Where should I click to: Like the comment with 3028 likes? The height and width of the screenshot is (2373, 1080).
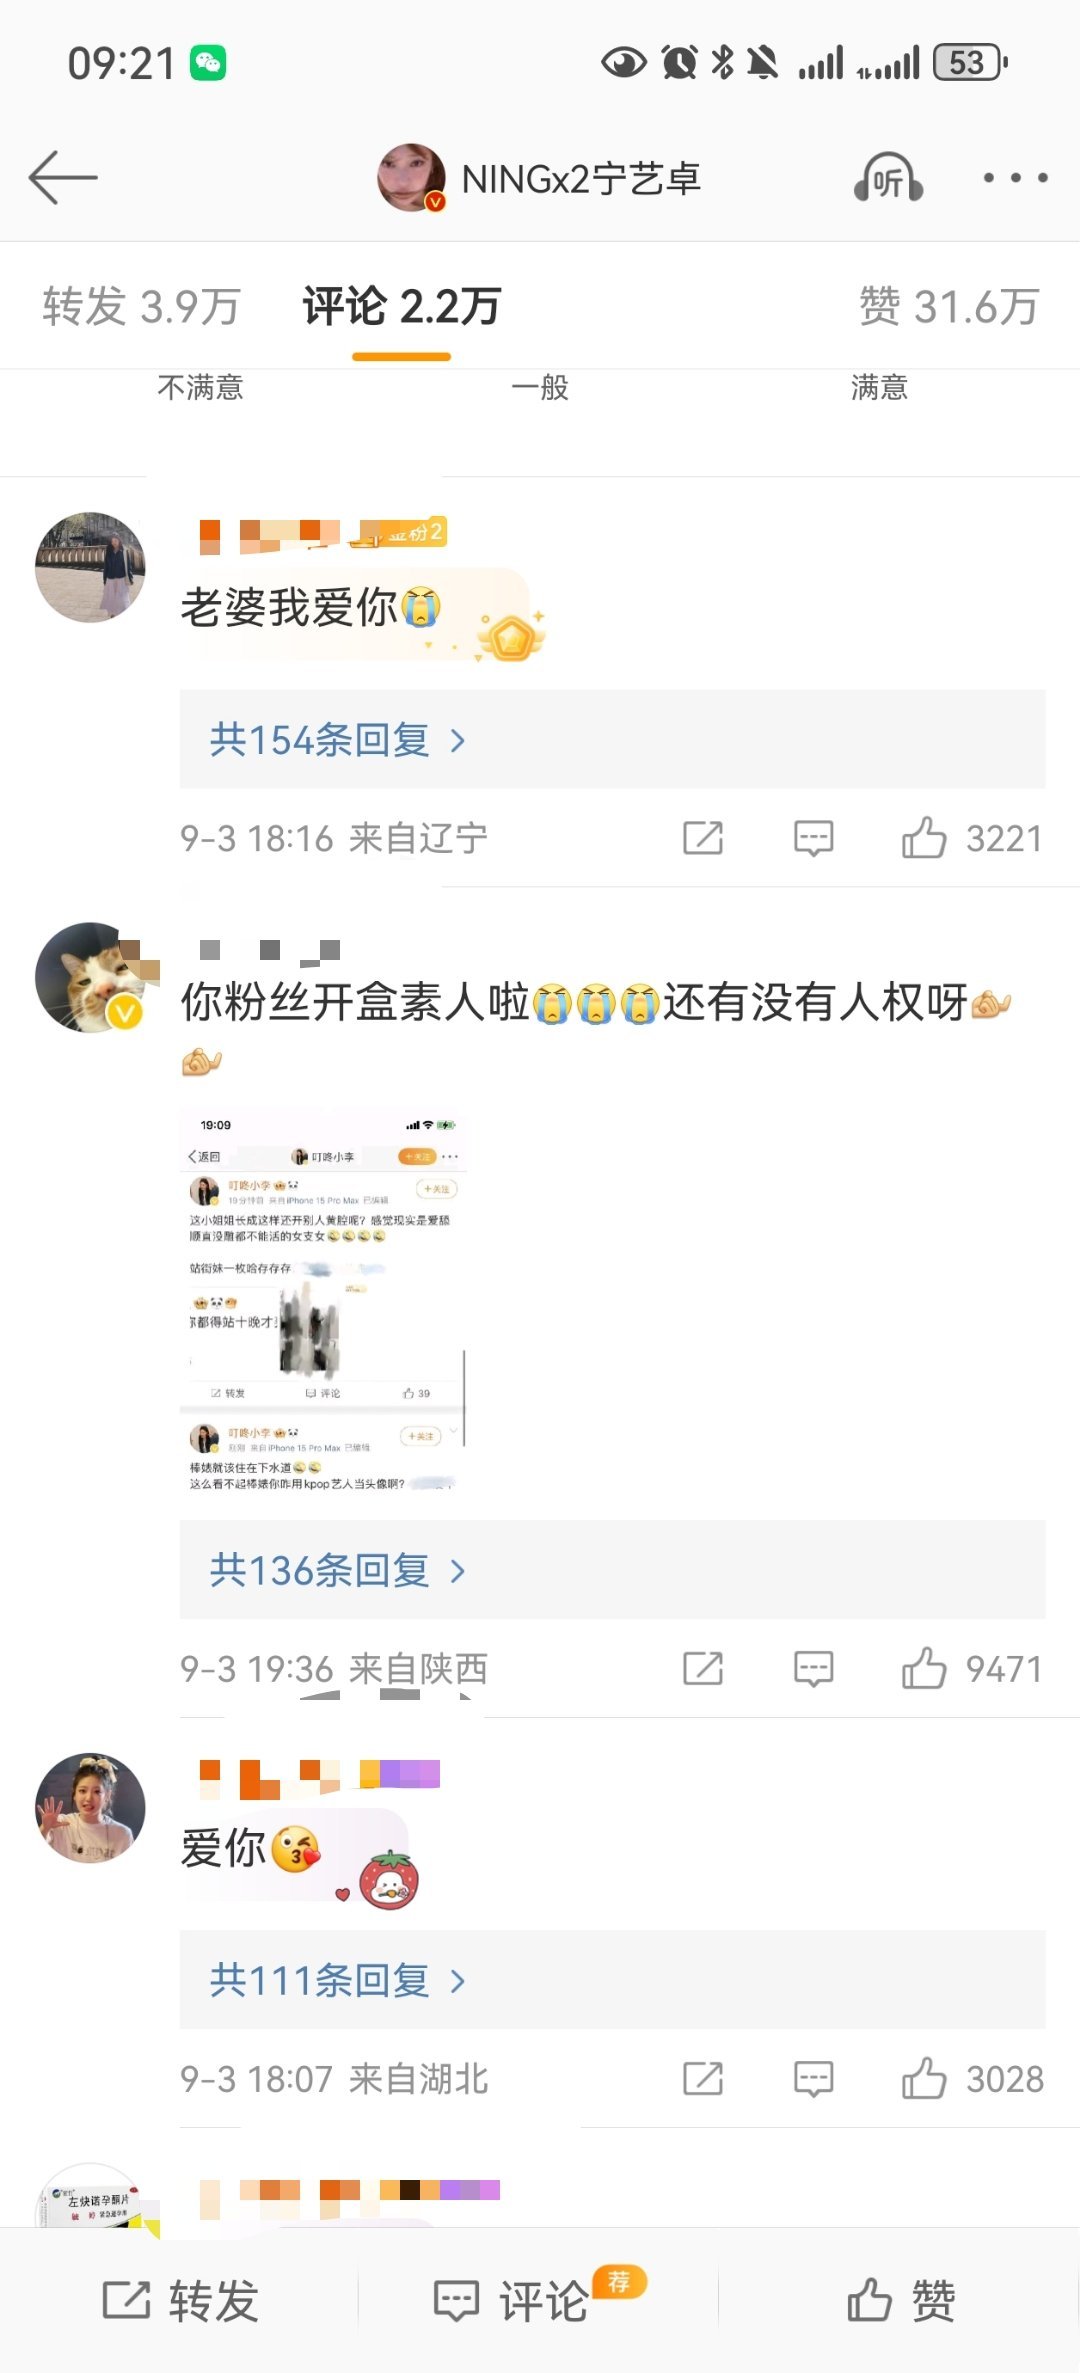point(924,2078)
